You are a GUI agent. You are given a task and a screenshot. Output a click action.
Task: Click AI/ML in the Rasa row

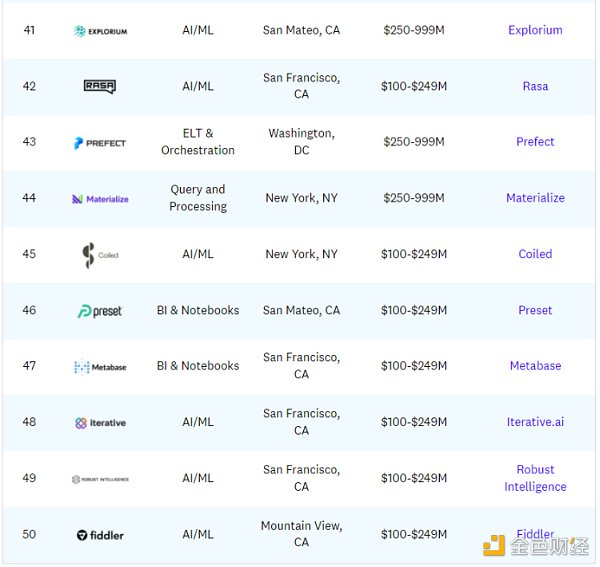pyautogui.click(x=198, y=86)
